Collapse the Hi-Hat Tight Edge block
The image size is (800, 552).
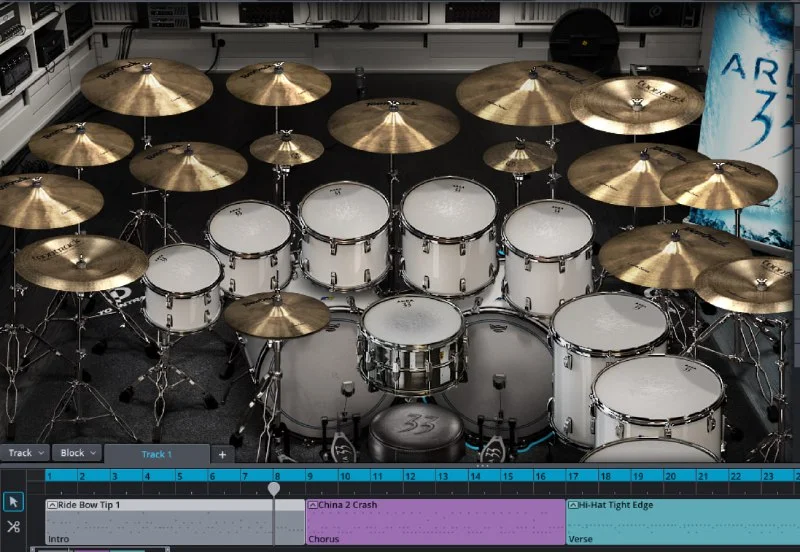[x=573, y=505]
